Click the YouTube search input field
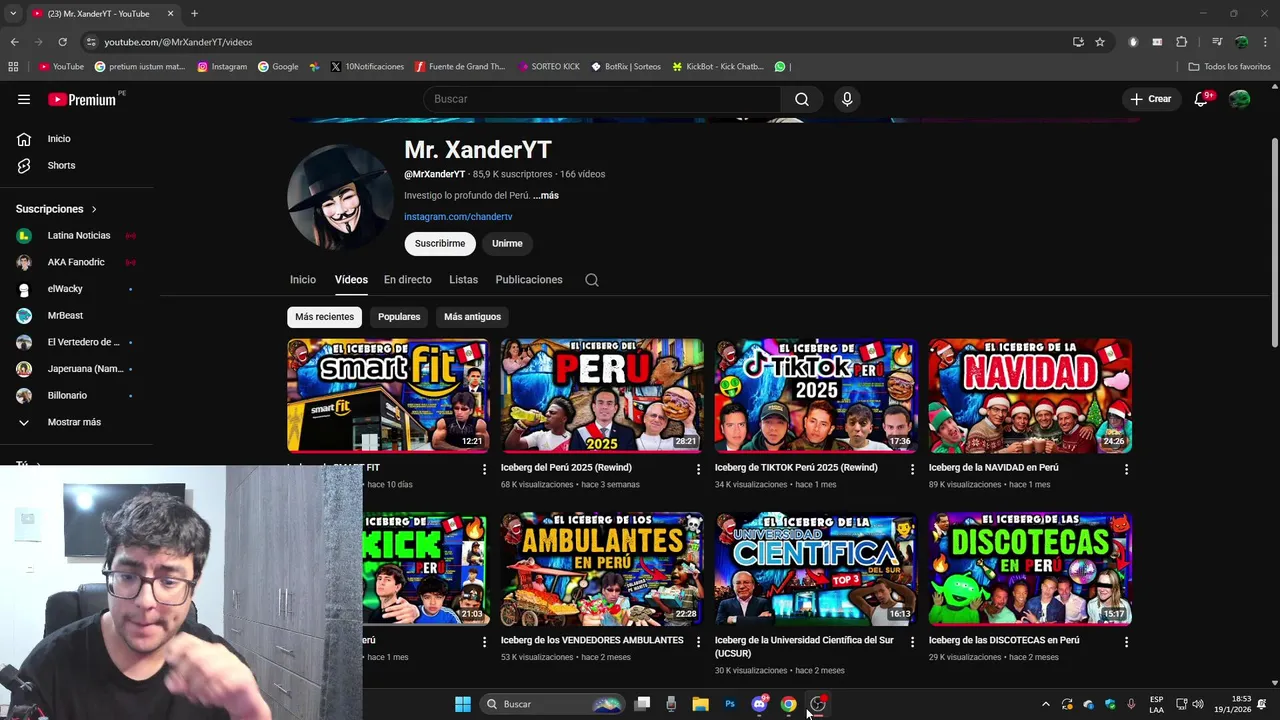Screen dimensions: 1280x720 coord(603,99)
